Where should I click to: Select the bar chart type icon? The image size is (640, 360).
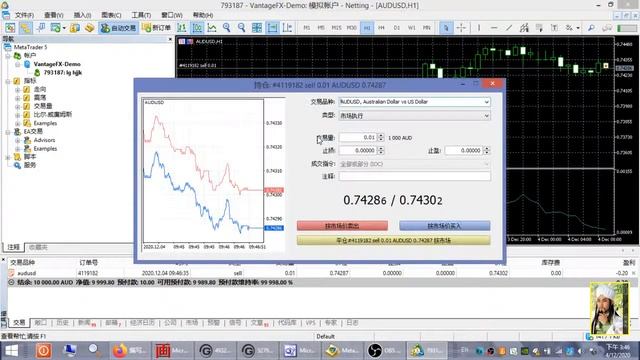tap(182, 28)
